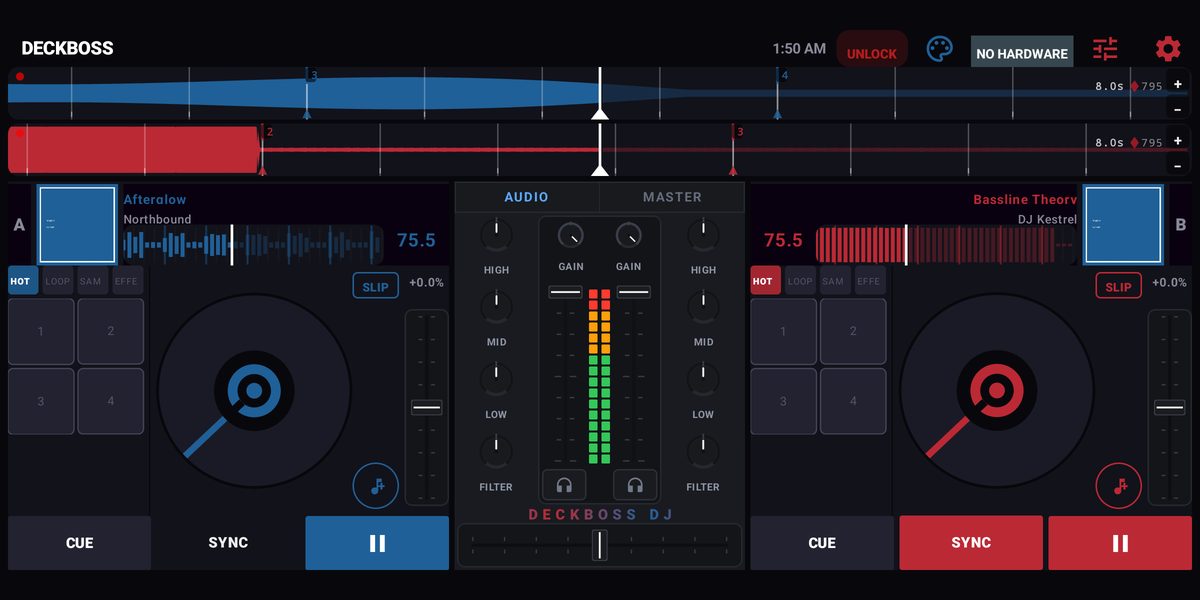The image size is (1200, 600).
Task: Click deck A pitch fader handle
Action: click(427, 408)
